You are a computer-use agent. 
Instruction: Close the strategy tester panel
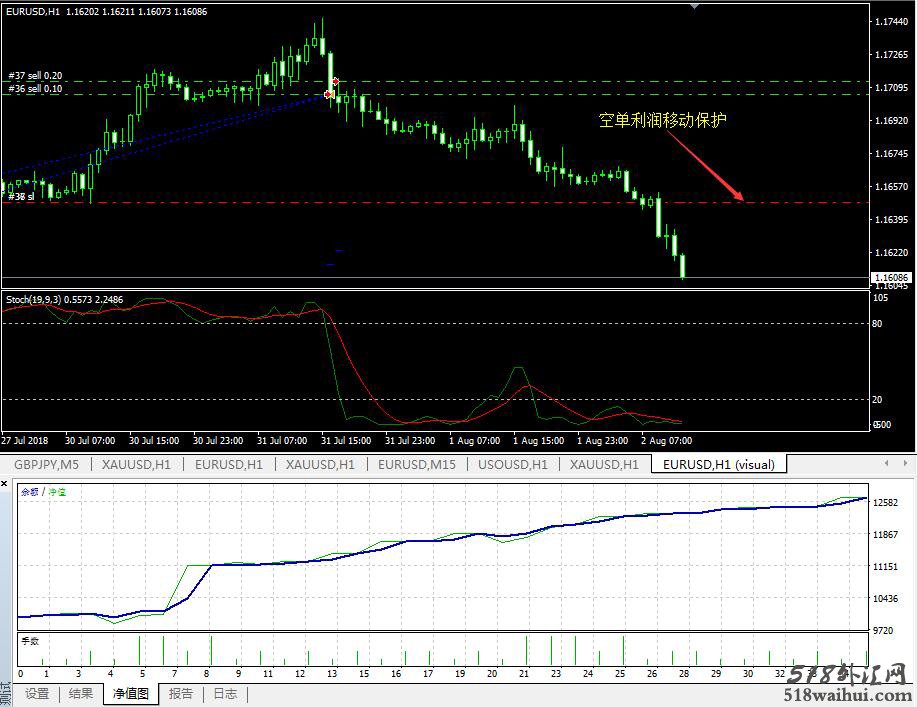point(4,484)
